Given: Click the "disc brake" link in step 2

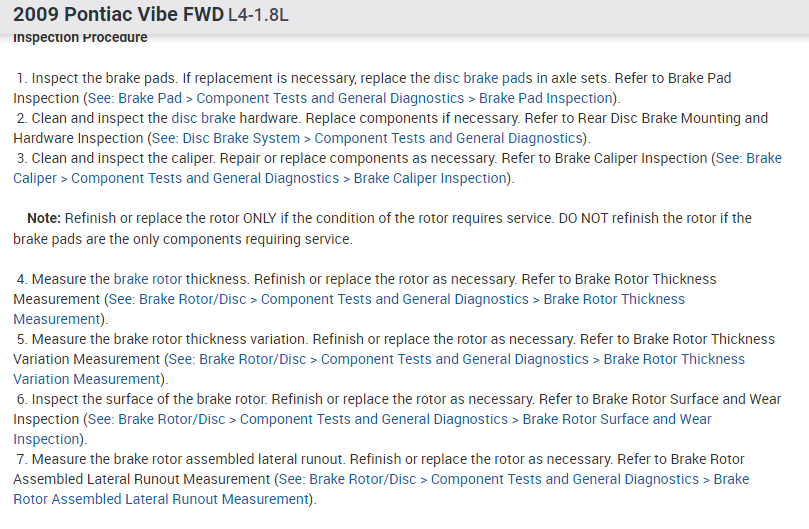Looking at the screenshot, I should pyautogui.click(x=203, y=118).
